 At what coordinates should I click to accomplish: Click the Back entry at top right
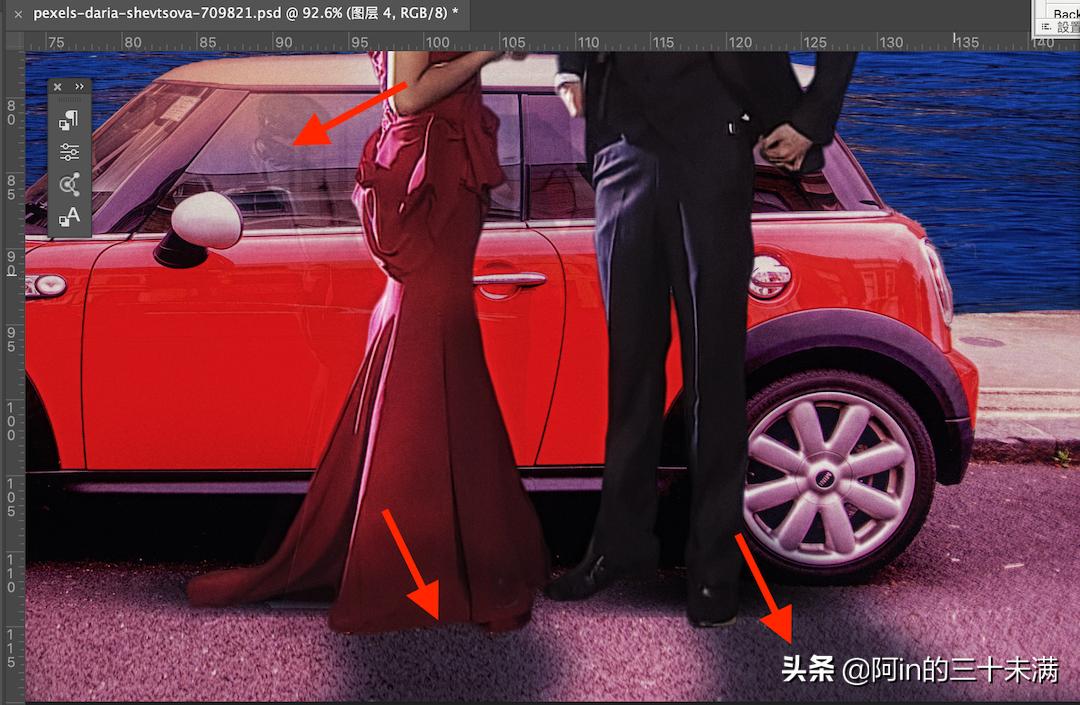pyautogui.click(x=1065, y=13)
